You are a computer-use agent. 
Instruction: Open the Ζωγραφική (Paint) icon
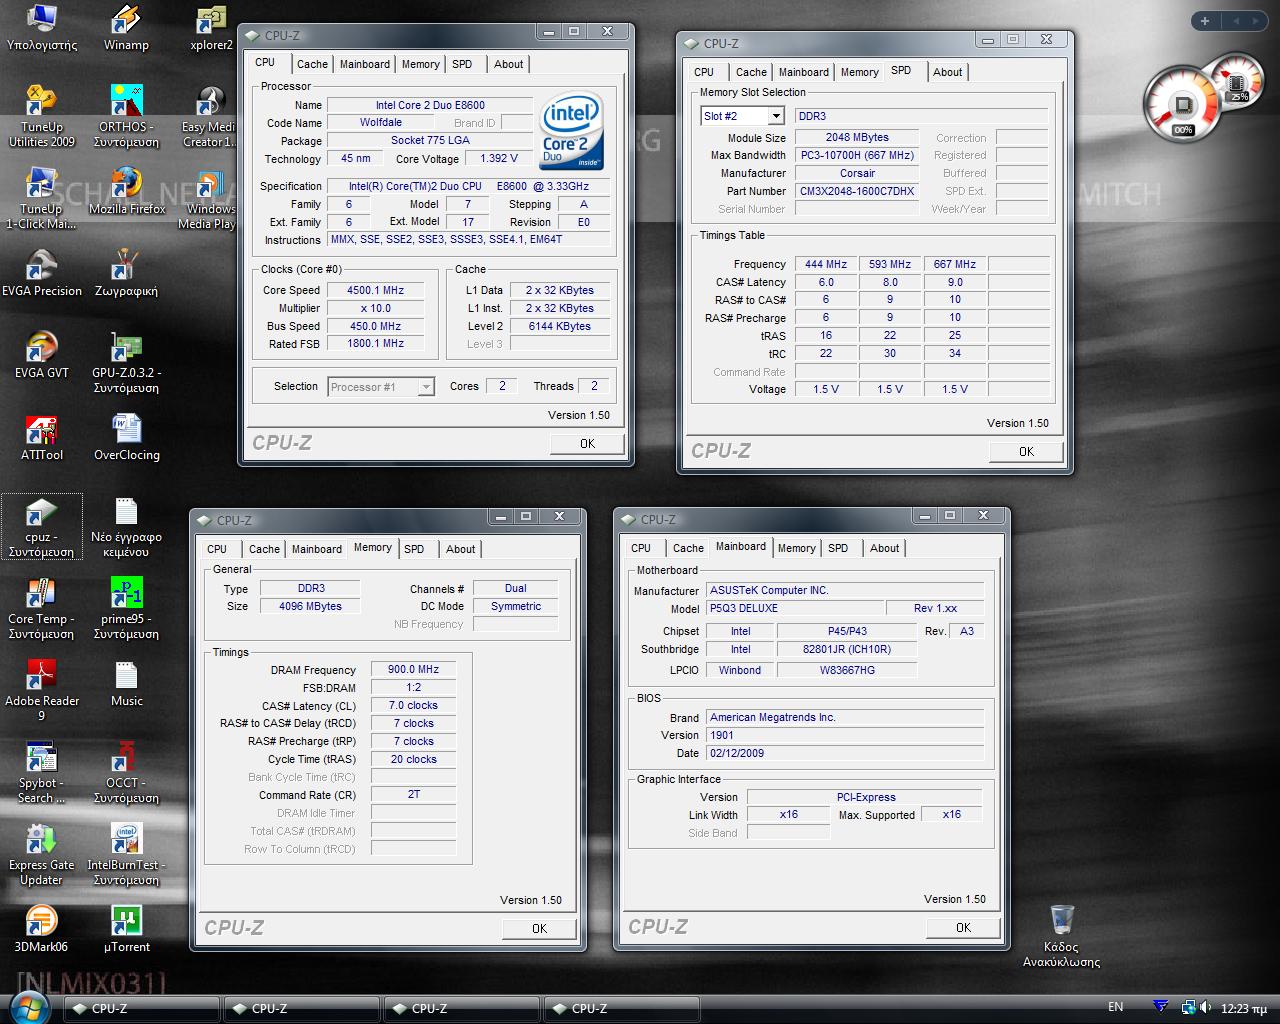click(126, 273)
